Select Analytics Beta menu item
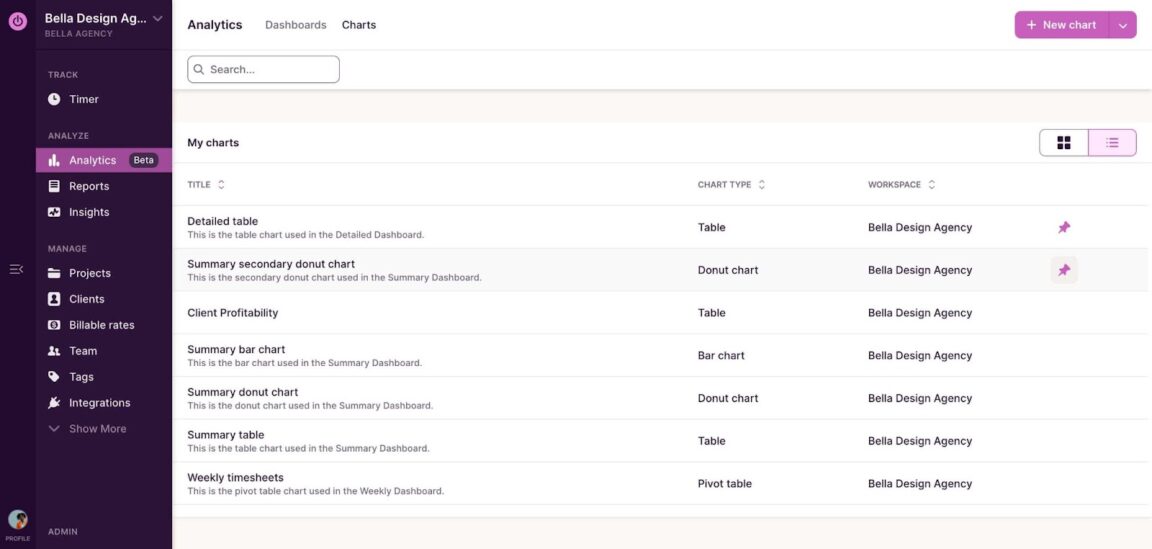The image size is (1152, 549). click(104, 160)
